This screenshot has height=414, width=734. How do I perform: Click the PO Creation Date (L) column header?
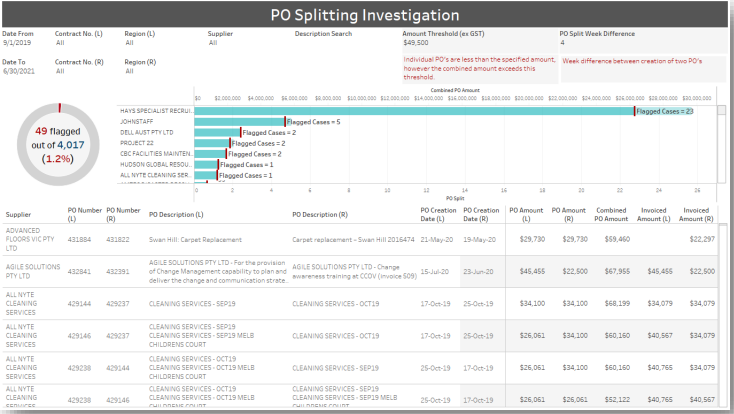click(x=438, y=214)
